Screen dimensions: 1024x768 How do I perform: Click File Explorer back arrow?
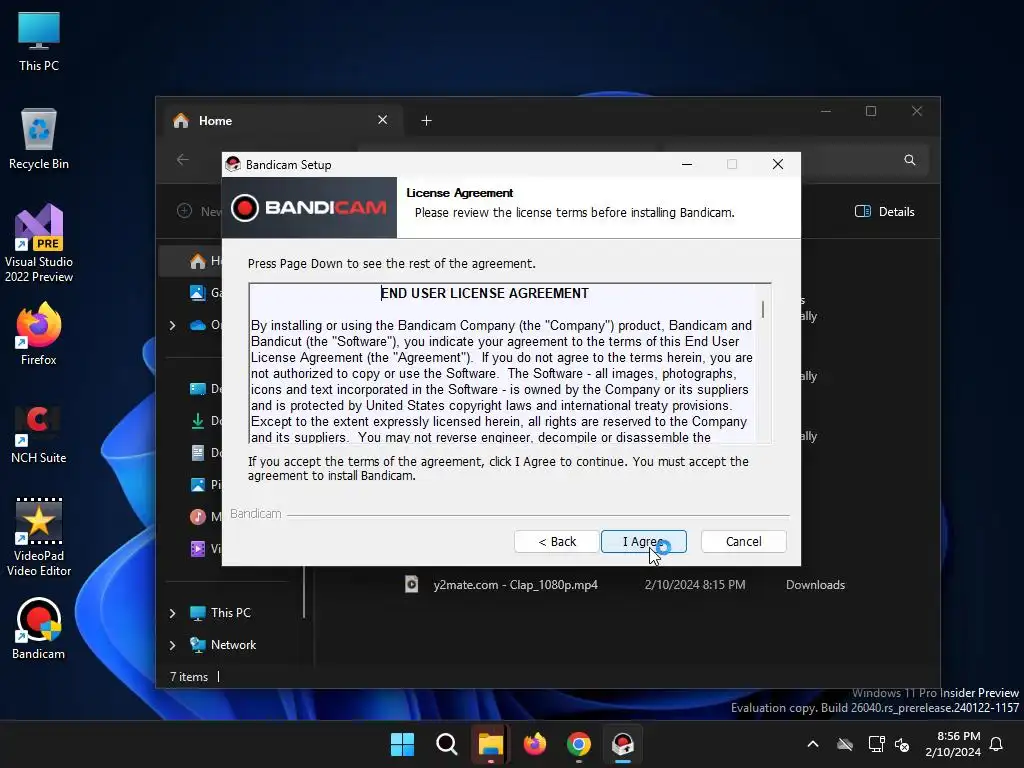point(183,159)
